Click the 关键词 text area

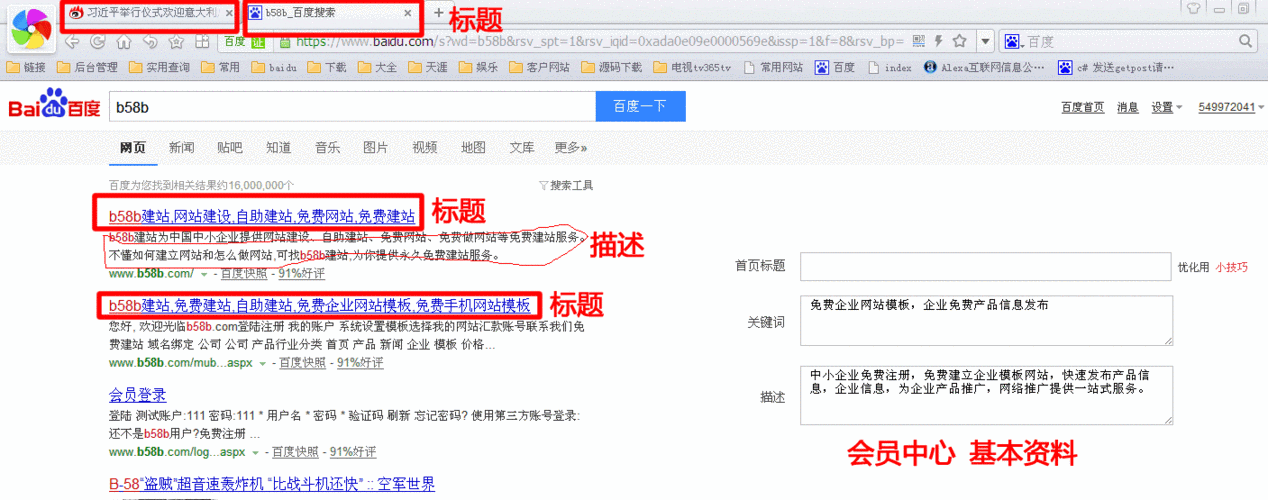(986, 320)
